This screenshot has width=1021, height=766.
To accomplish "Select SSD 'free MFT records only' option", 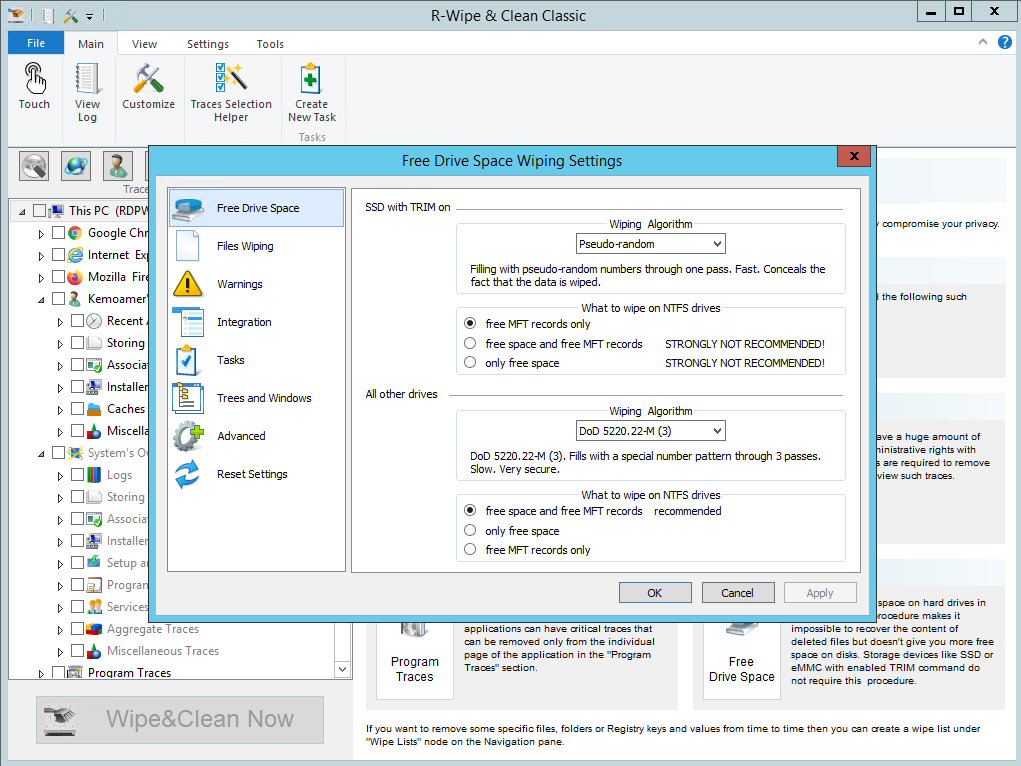I will pyautogui.click(x=470, y=324).
